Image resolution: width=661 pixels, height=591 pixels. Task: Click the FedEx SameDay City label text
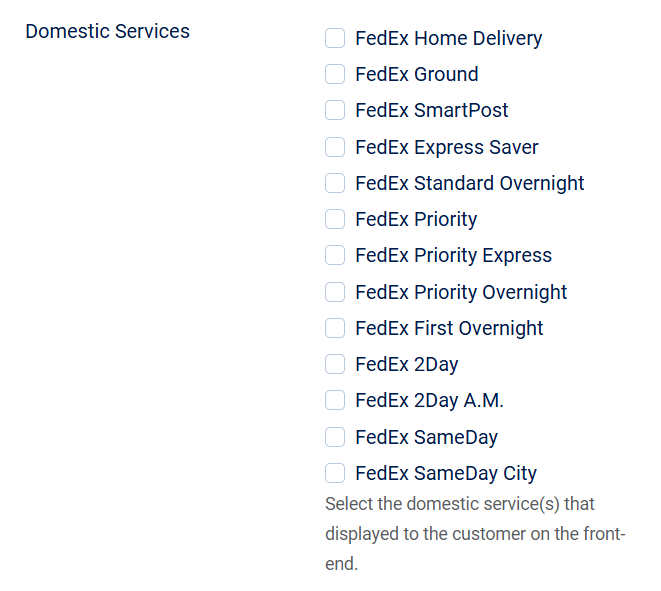pyautogui.click(x=445, y=474)
